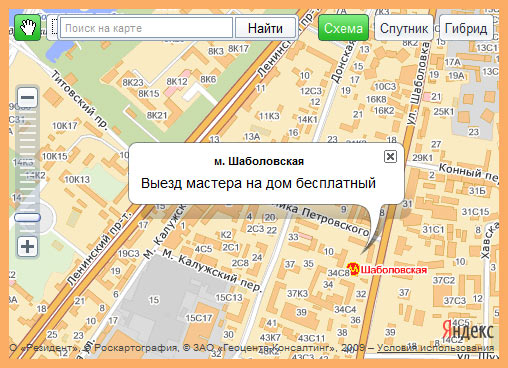Close the м. Шаболовская balloon

[x=390, y=156]
